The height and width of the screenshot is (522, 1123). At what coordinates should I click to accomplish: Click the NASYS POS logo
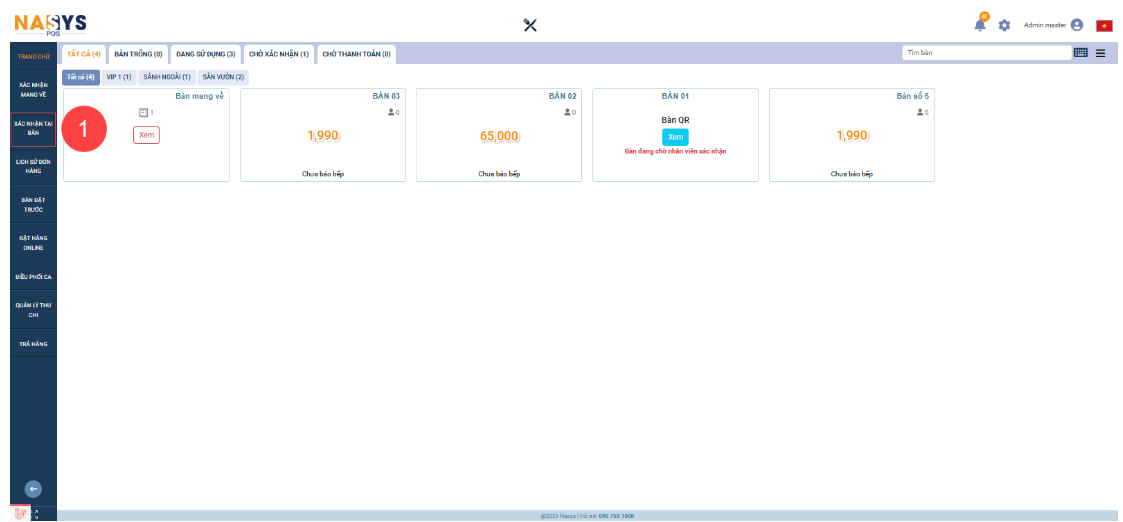(x=51, y=23)
